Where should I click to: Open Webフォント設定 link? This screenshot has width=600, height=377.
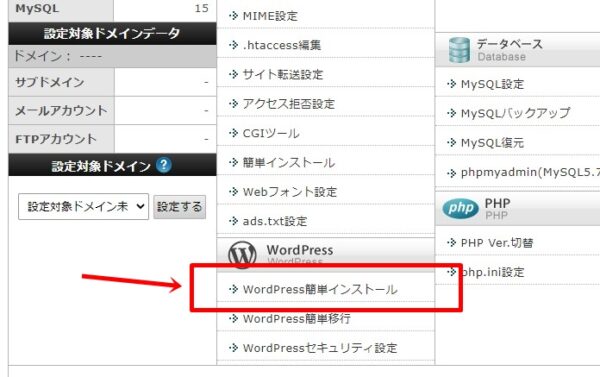pos(290,192)
